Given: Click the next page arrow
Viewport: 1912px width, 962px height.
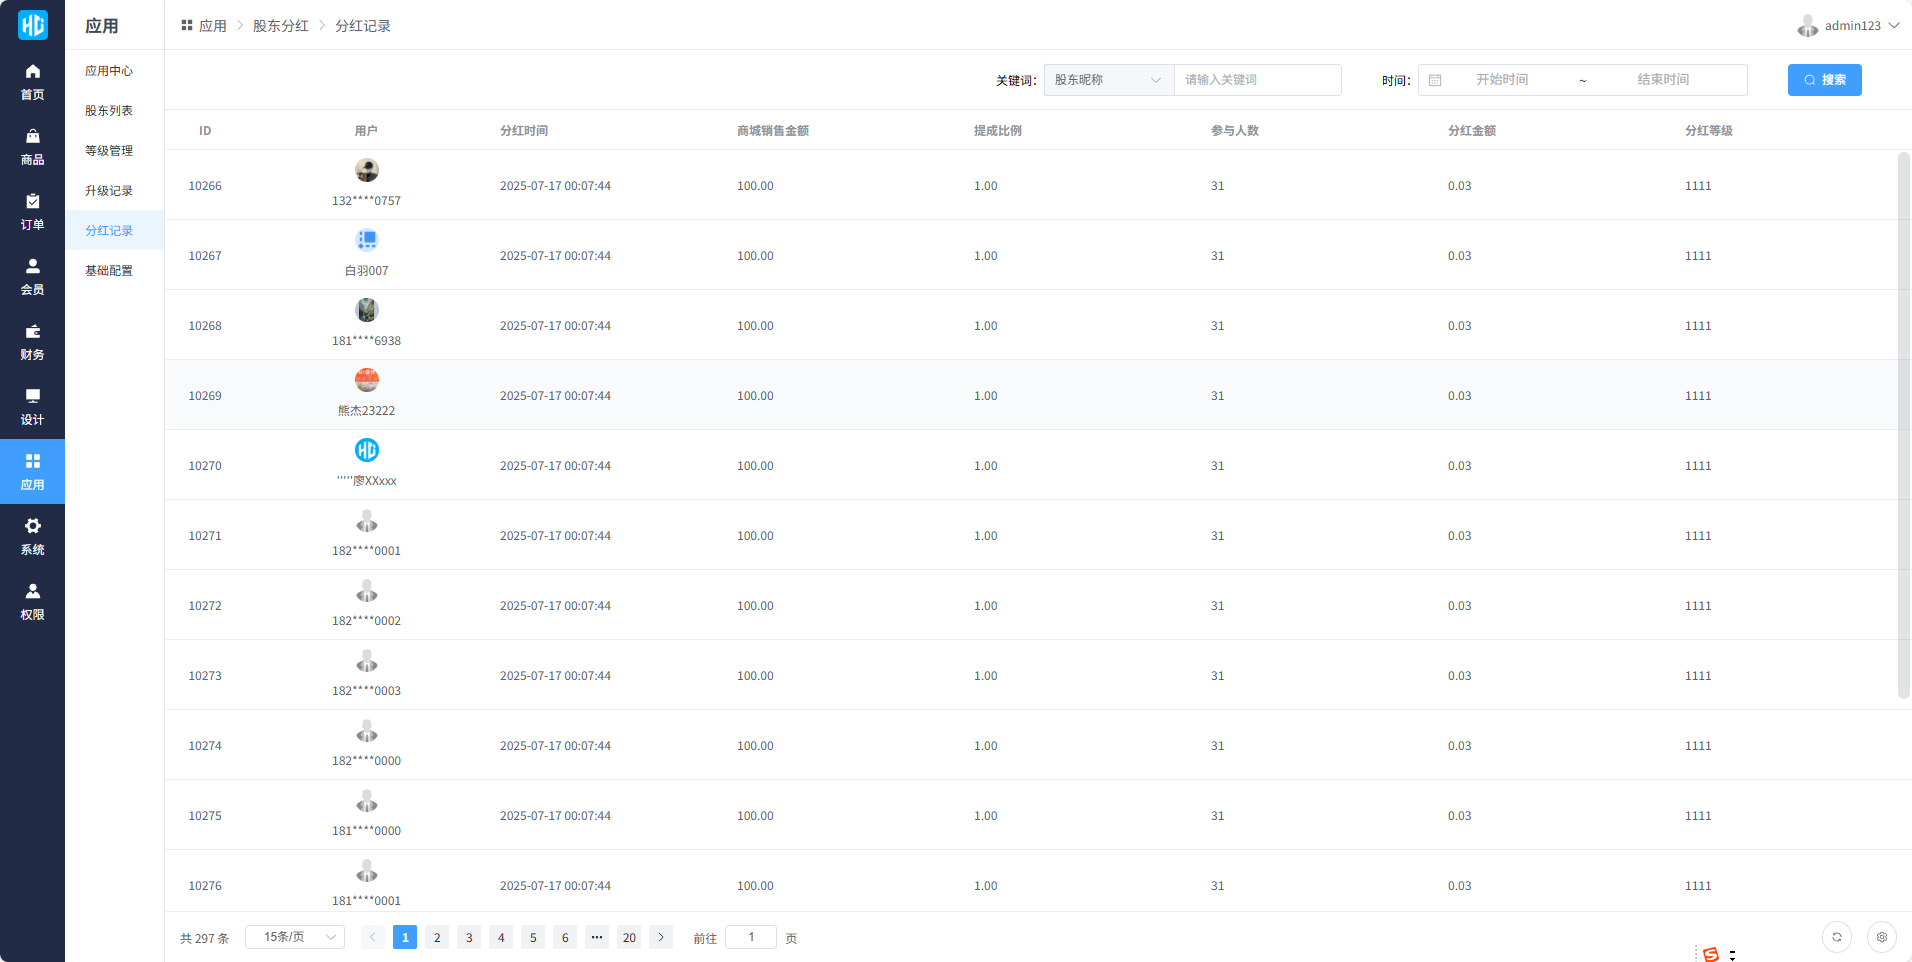Looking at the screenshot, I should point(661,937).
